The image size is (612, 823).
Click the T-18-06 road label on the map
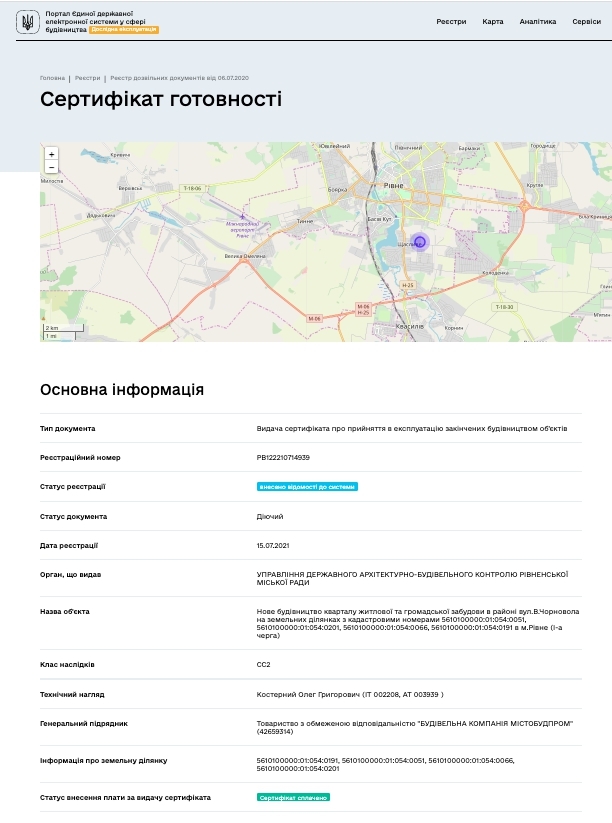192,188
